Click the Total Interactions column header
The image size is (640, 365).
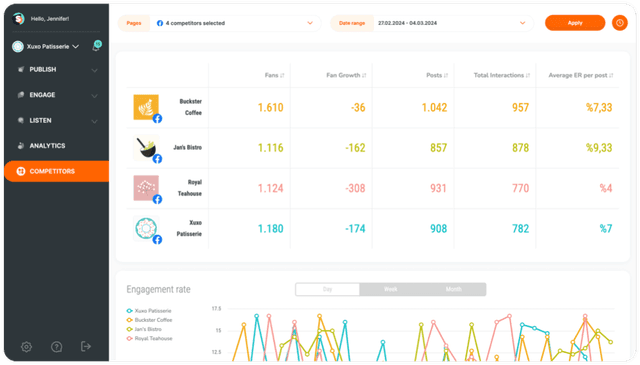click(x=498, y=75)
